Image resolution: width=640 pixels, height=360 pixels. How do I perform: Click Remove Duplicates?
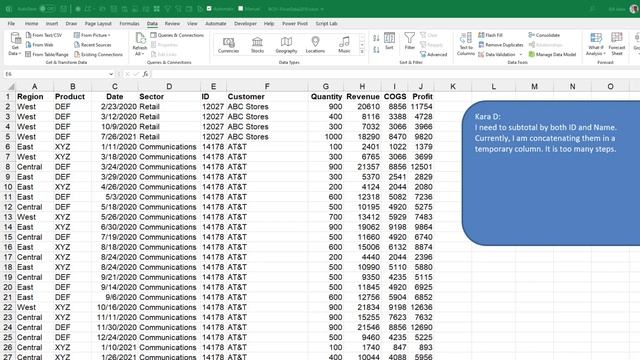pos(501,45)
